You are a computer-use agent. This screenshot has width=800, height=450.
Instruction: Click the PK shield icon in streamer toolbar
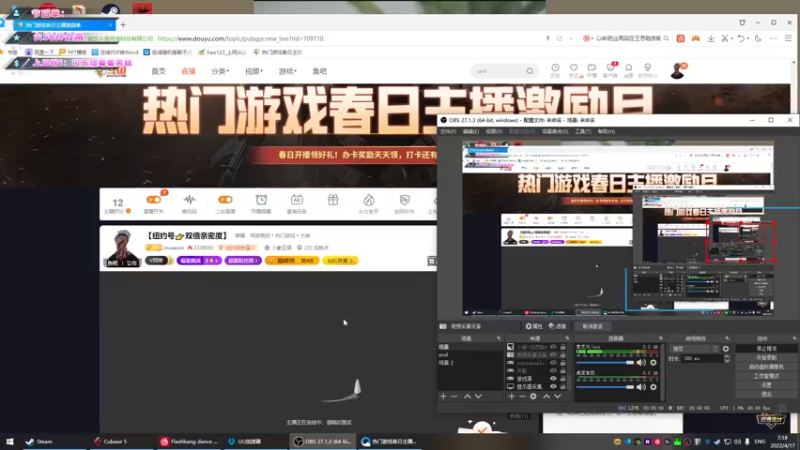pyautogui.click(x=405, y=200)
